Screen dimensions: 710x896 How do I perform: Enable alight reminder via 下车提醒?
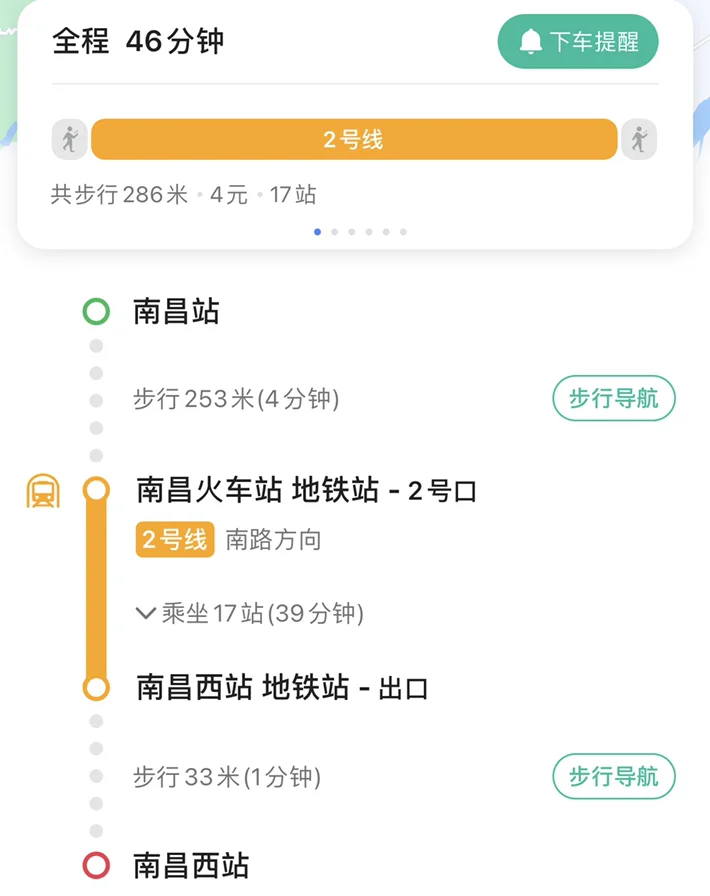[x=577, y=41]
